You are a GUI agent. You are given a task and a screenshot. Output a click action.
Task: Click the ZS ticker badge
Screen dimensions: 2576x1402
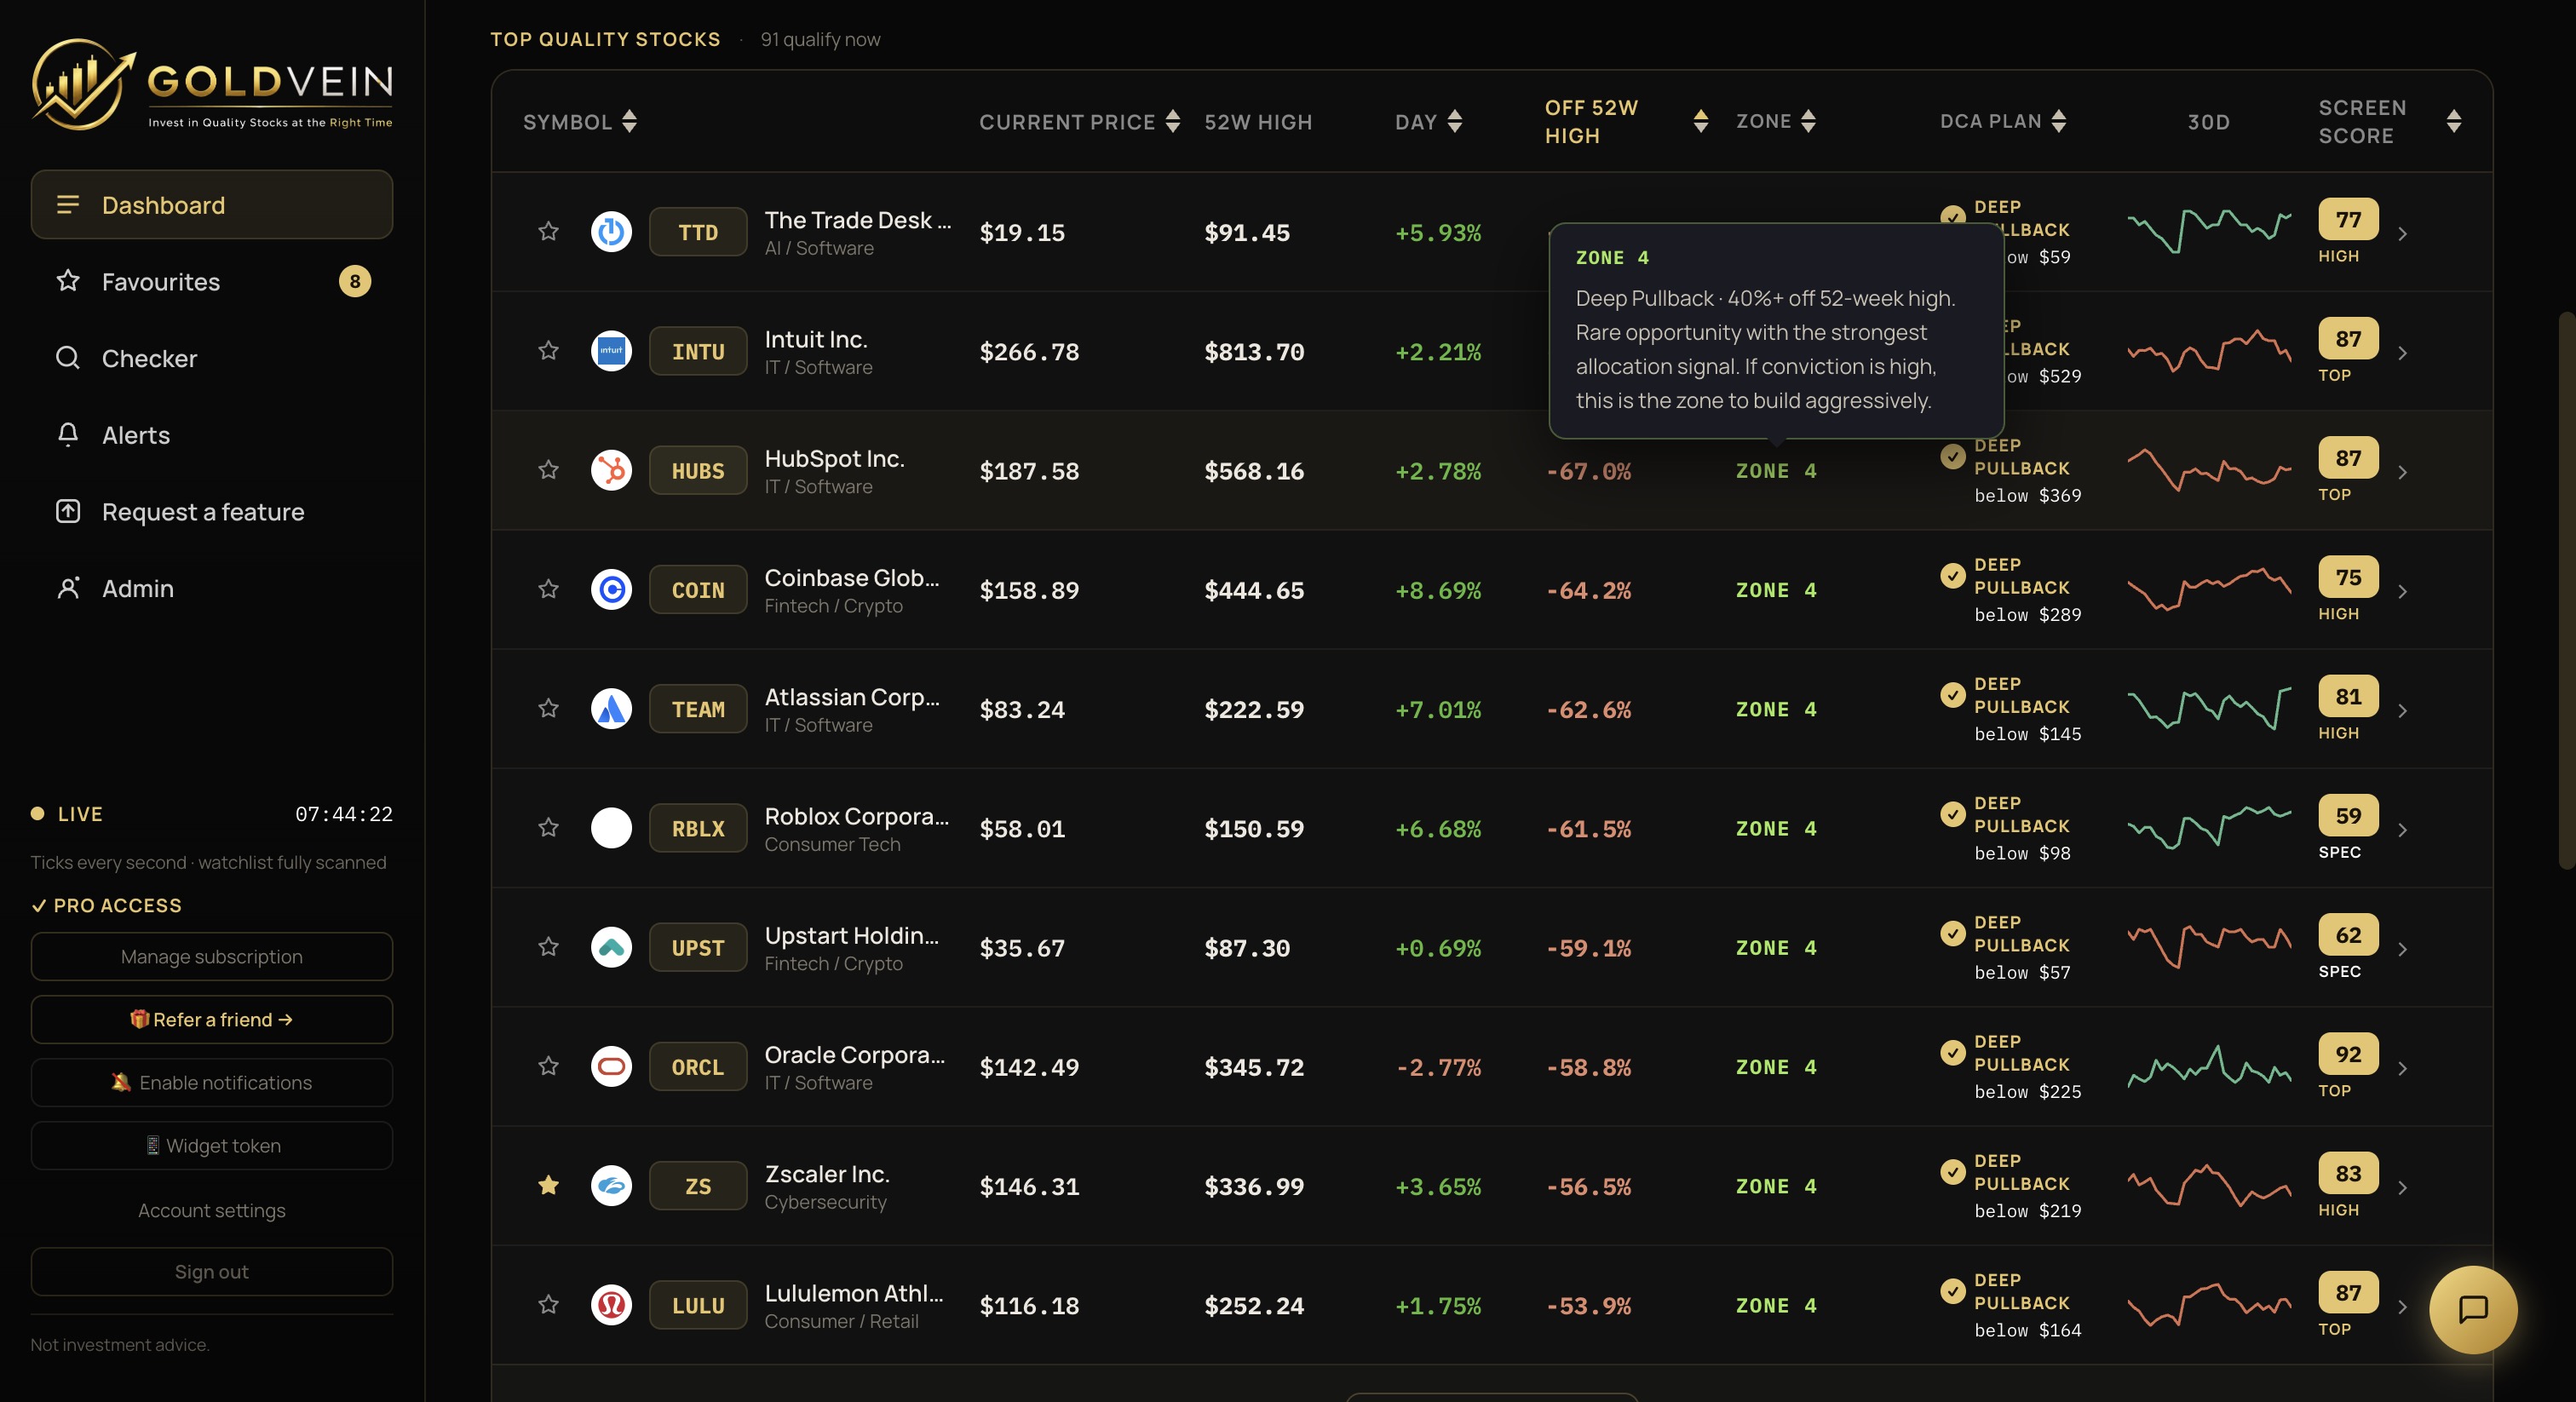[698, 1186]
